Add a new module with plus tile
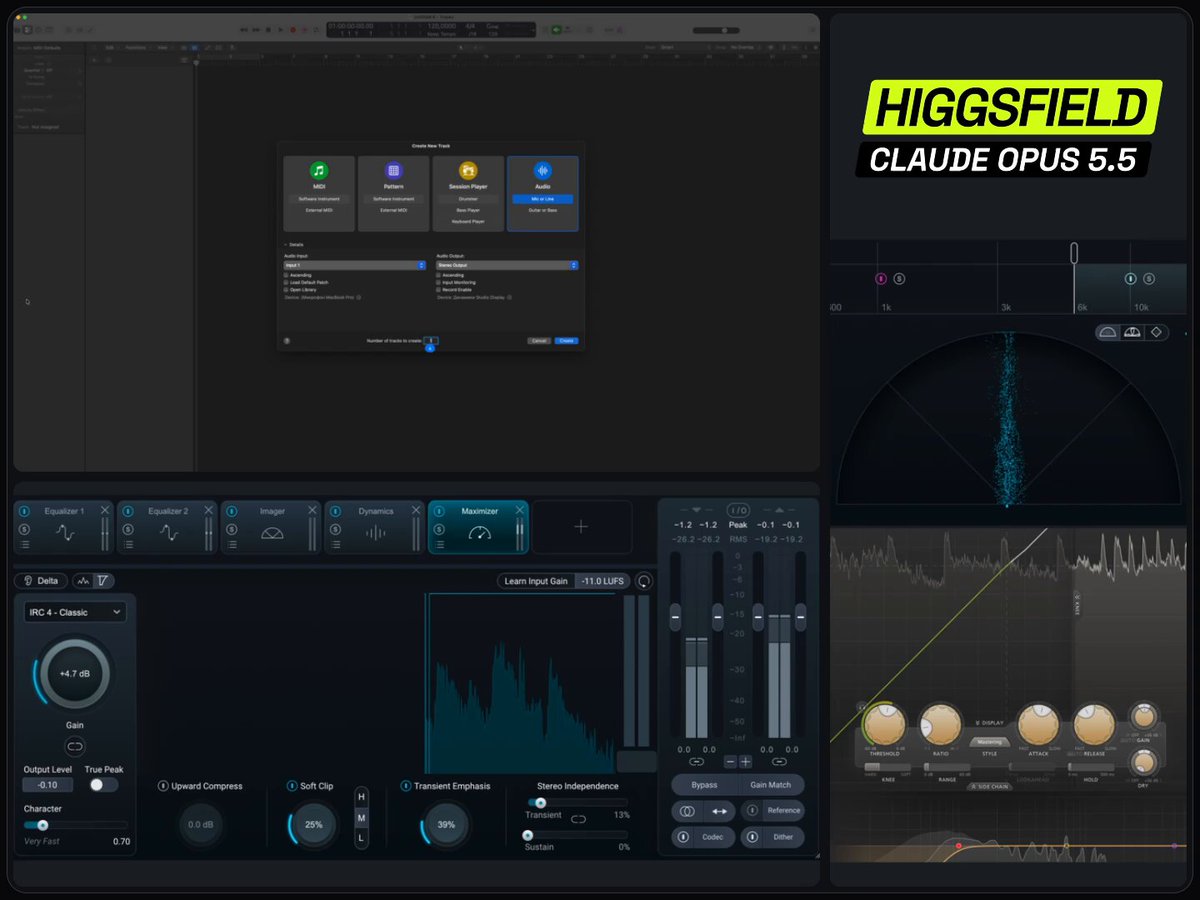The image size is (1200, 900). pos(581,527)
